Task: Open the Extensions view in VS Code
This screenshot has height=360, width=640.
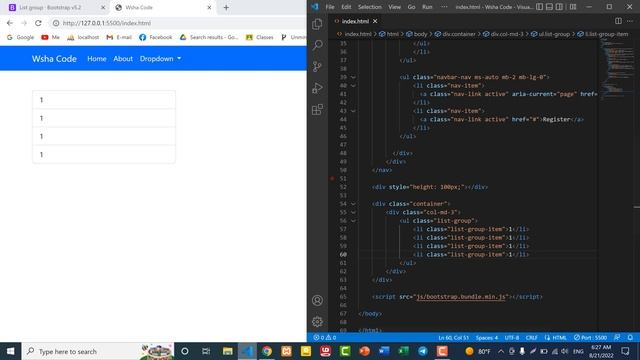Action: coord(317,109)
